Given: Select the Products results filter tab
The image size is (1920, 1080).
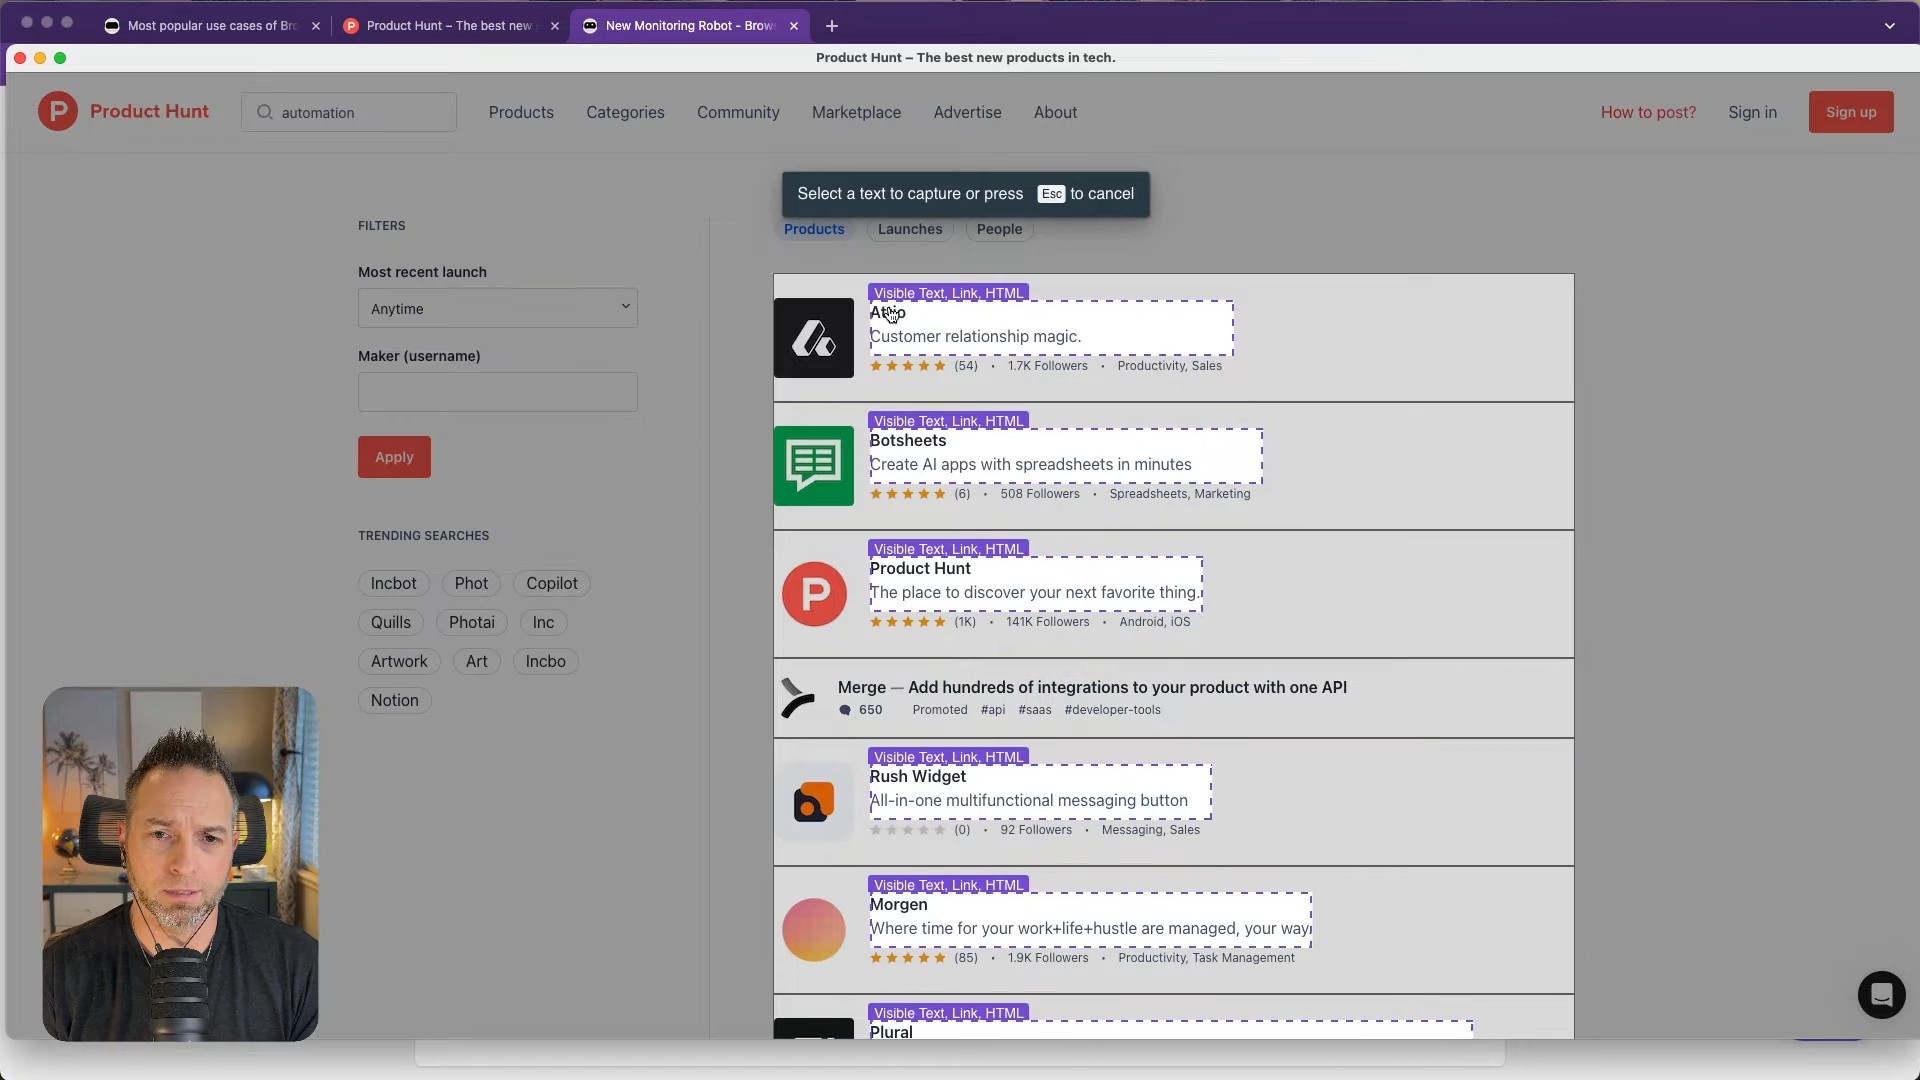Looking at the screenshot, I should point(814,229).
